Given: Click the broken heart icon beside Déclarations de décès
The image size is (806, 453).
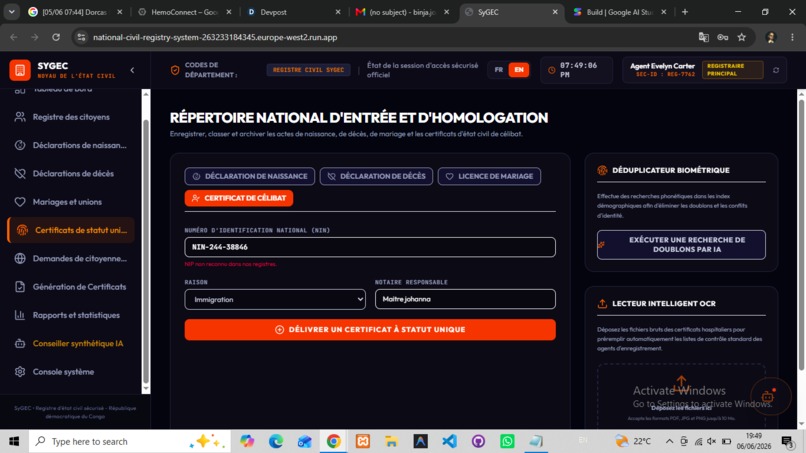Looking at the screenshot, I should pyautogui.click(x=20, y=174).
